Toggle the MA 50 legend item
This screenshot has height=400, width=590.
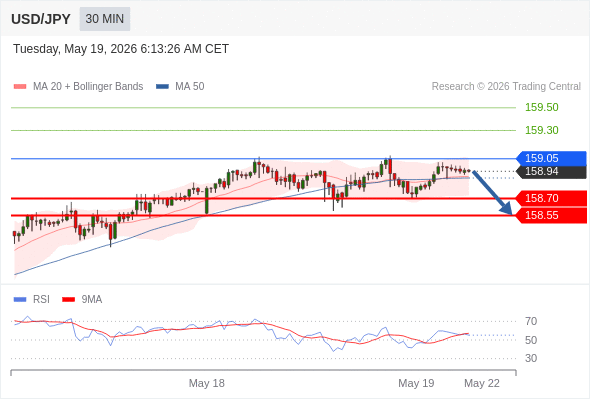tap(180, 87)
